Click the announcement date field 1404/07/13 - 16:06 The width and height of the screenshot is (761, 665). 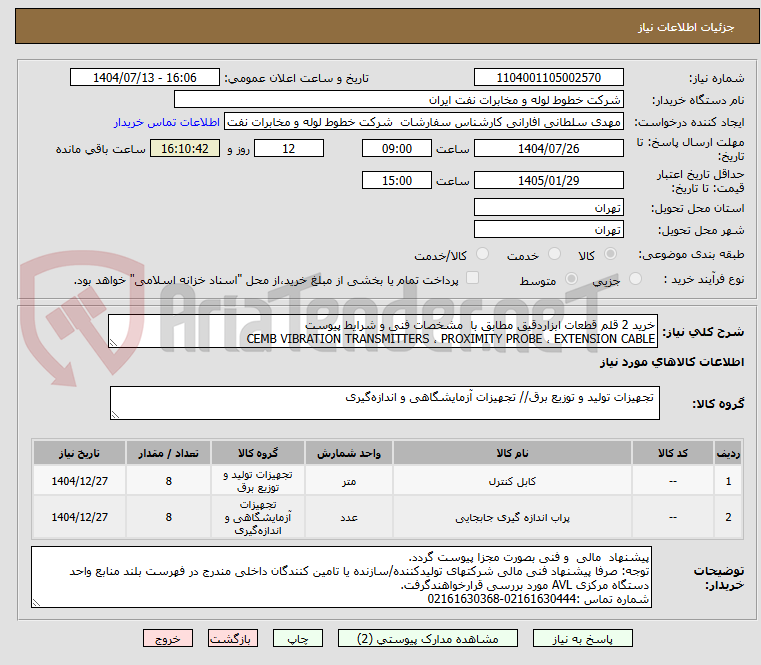click(x=145, y=77)
